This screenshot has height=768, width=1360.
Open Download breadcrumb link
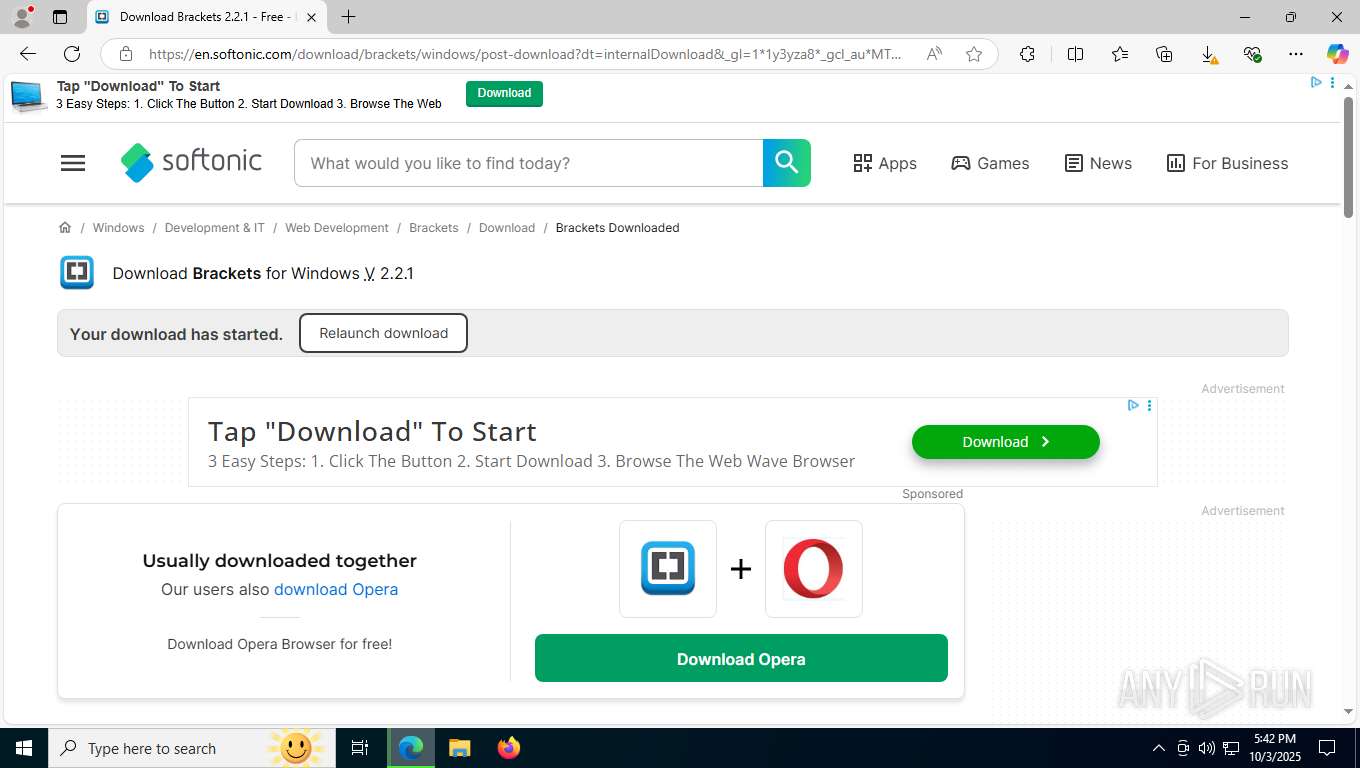click(507, 228)
